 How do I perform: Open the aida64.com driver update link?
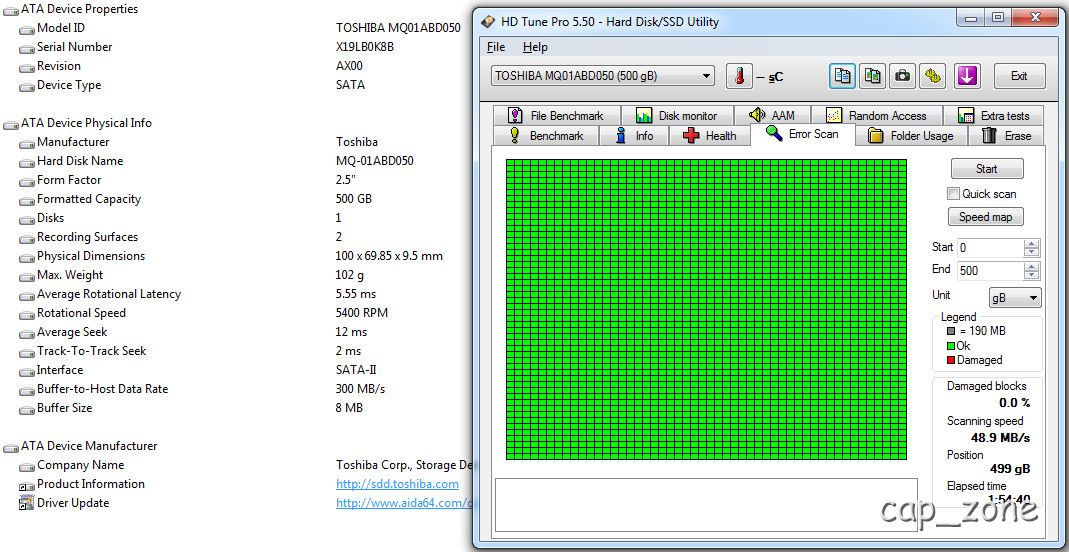pyautogui.click(x=404, y=503)
